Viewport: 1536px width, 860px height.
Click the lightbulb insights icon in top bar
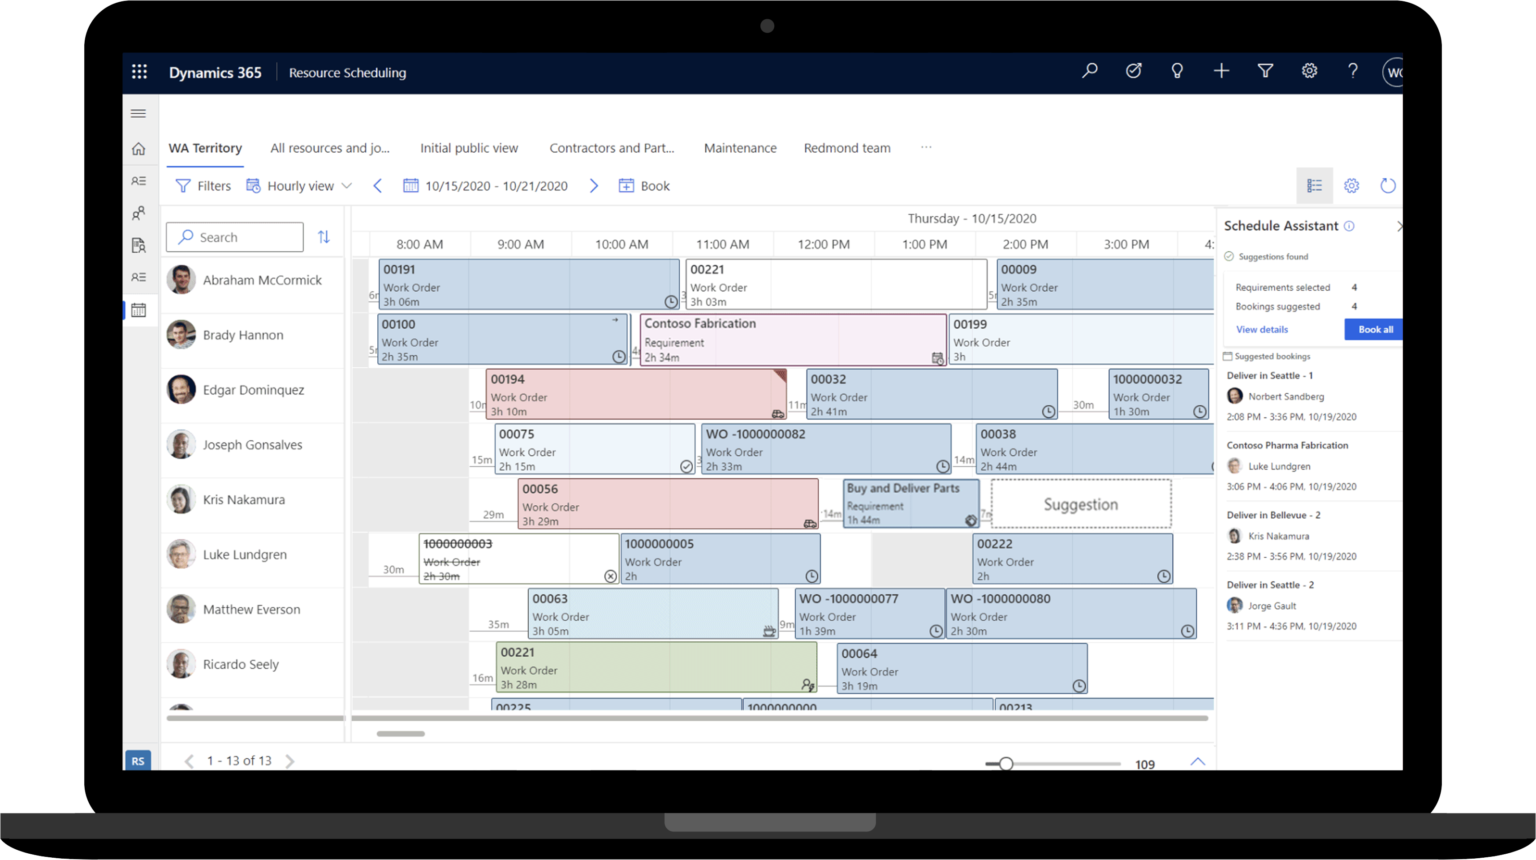[1177, 71]
